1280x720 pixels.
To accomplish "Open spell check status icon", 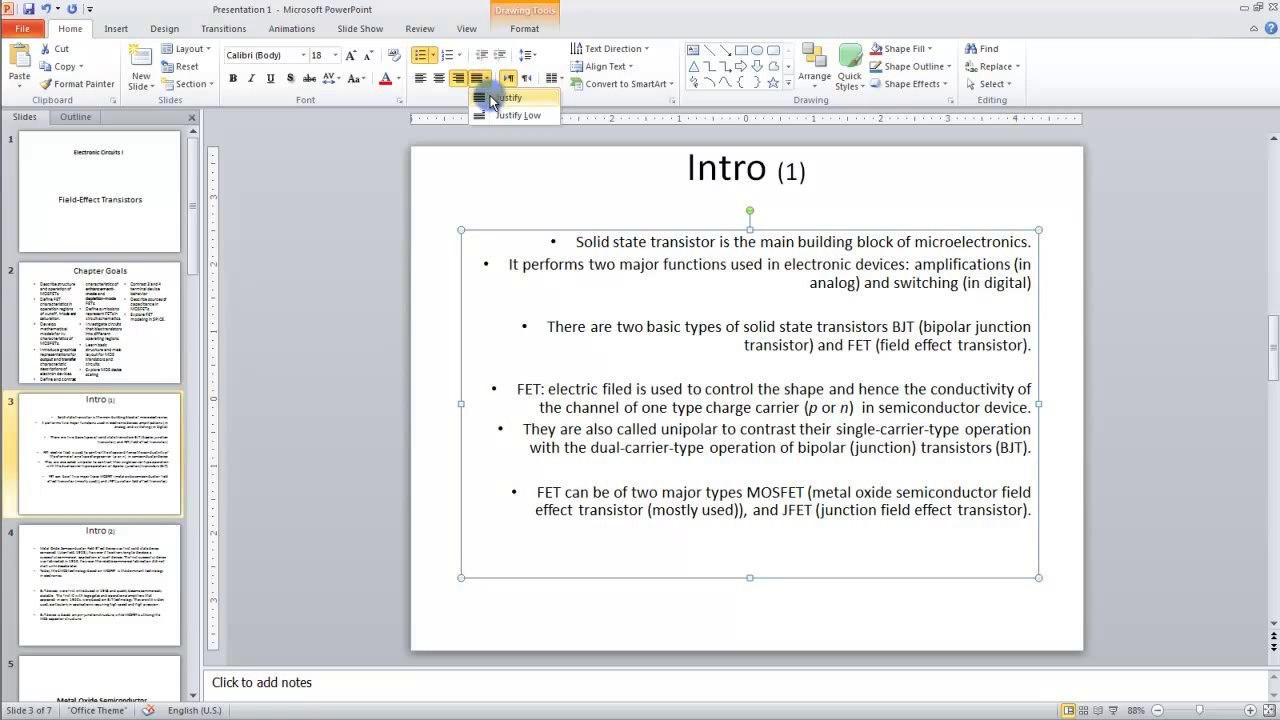I will [149, 710].
